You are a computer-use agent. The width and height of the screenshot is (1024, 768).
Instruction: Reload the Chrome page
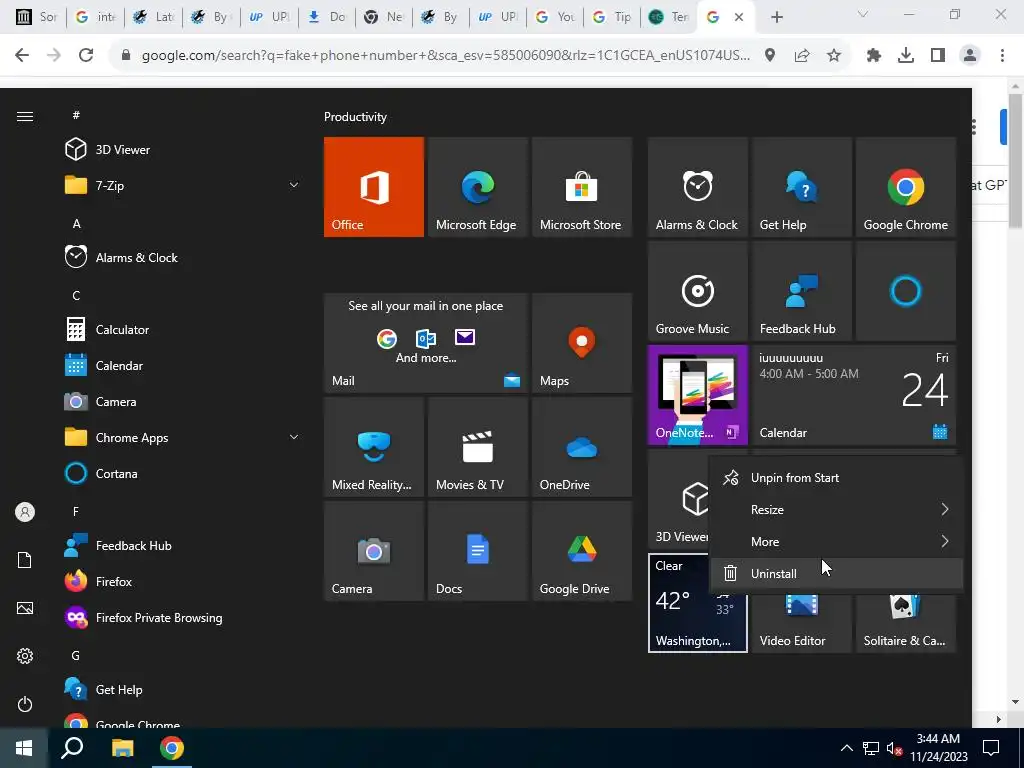coord(86,56)
